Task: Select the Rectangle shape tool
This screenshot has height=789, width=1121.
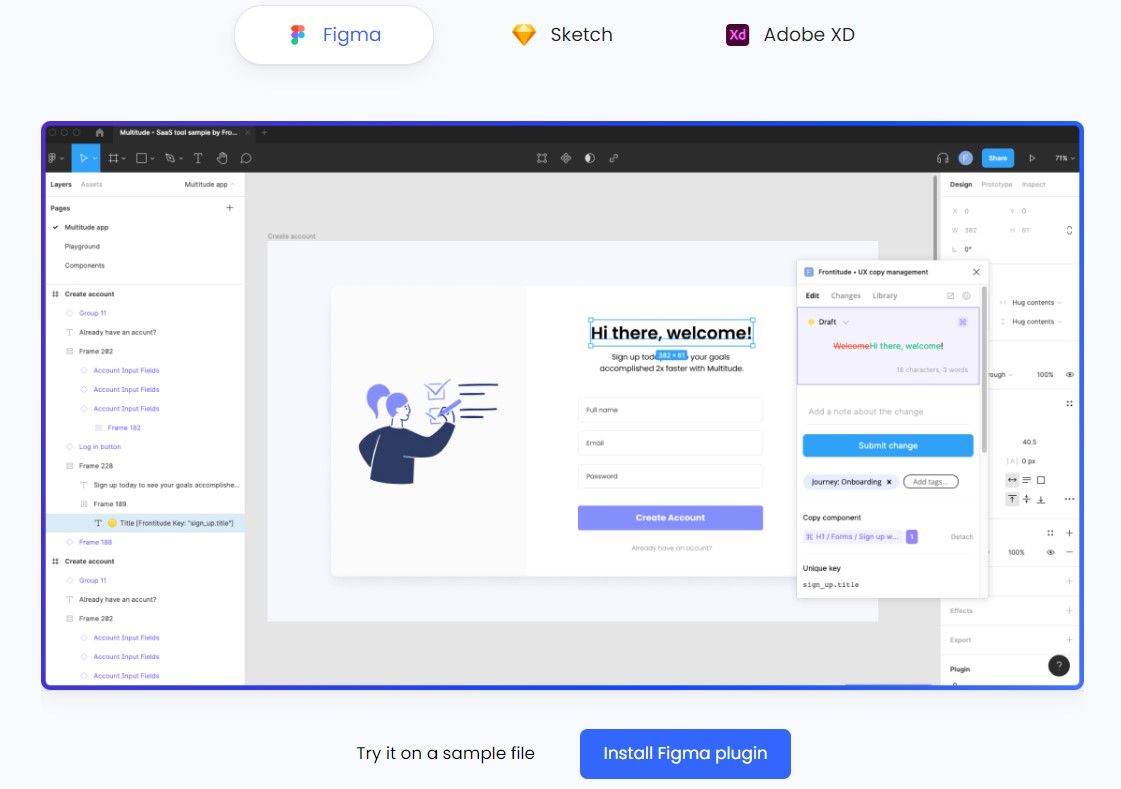Action: click(144, 158)
